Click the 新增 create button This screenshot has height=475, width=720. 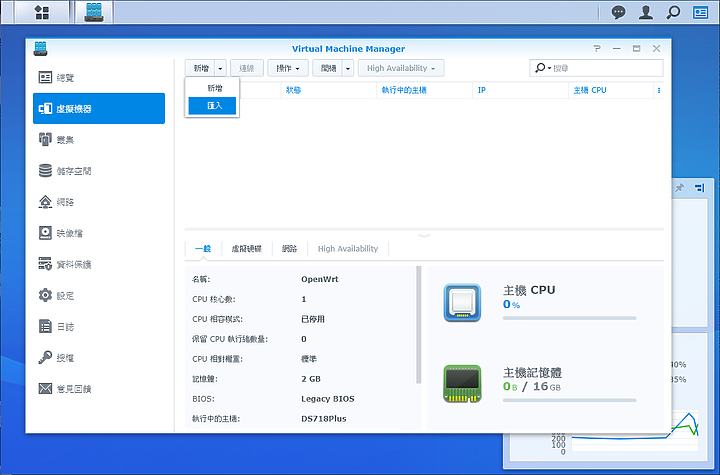[201, 68]
